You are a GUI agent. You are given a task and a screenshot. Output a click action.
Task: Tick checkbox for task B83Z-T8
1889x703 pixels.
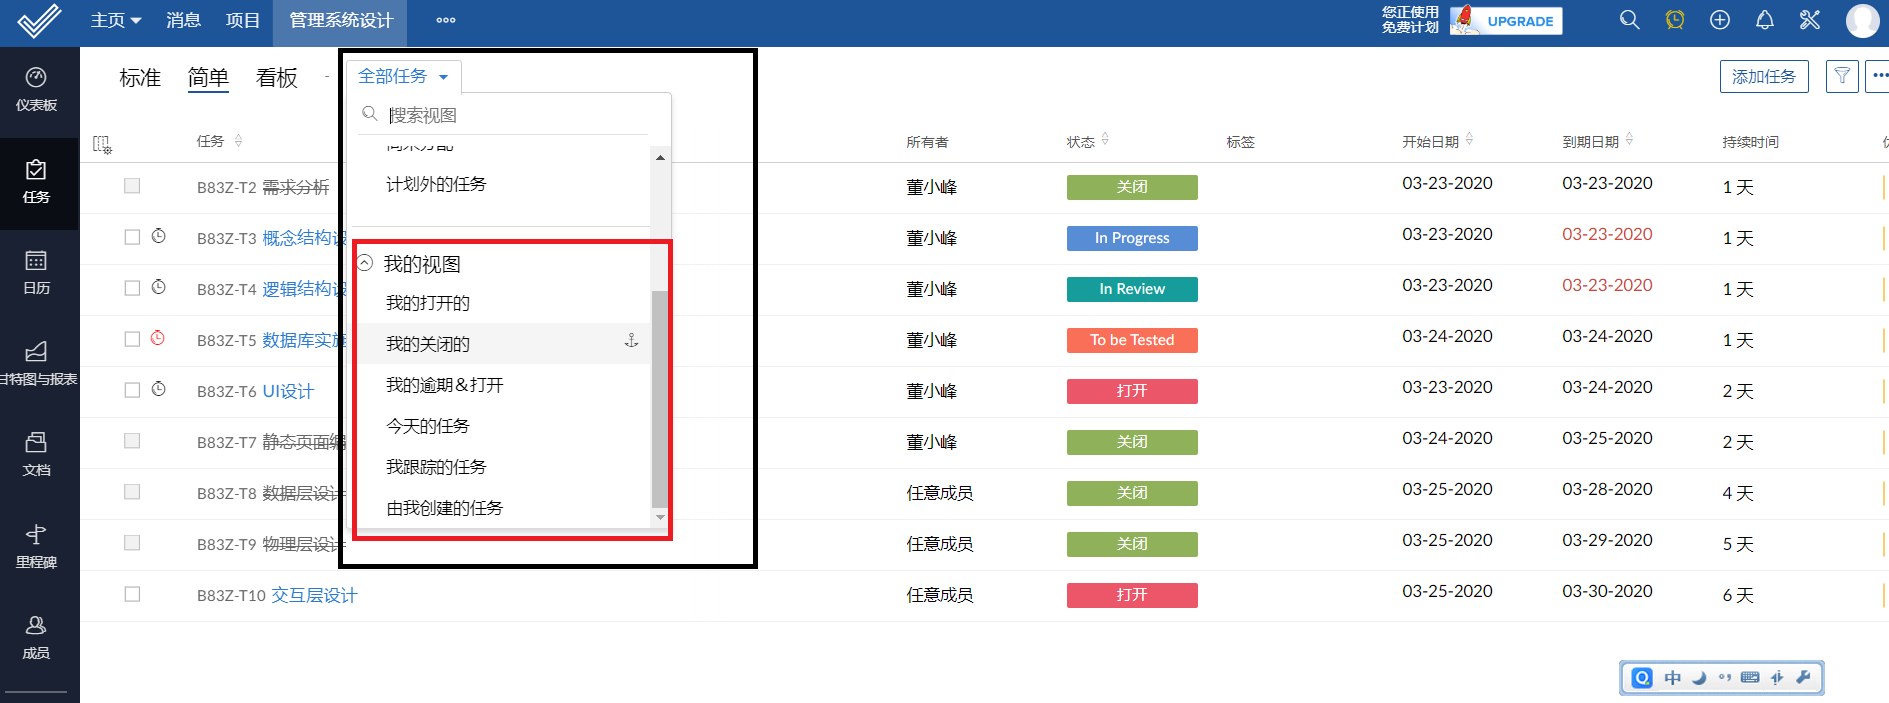(x=132, y=492)
